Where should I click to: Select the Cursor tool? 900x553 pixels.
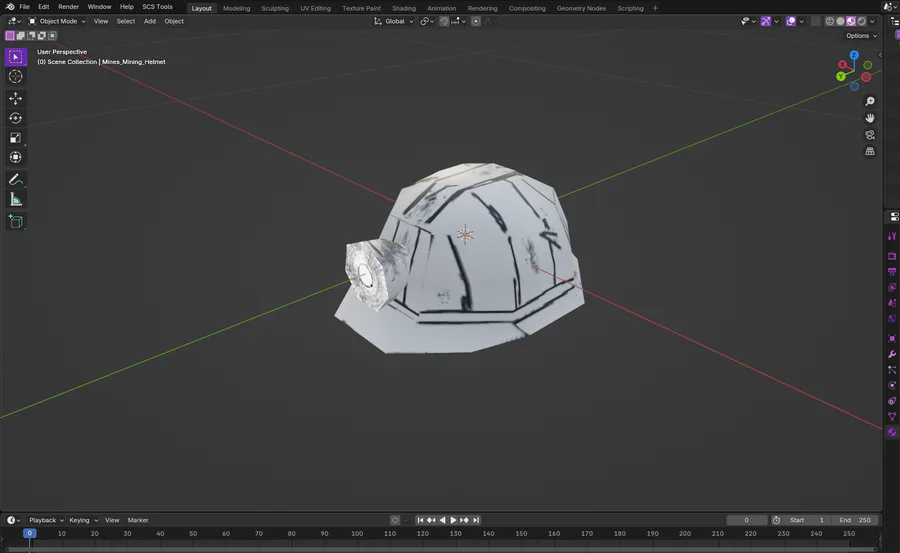[15, 76]
